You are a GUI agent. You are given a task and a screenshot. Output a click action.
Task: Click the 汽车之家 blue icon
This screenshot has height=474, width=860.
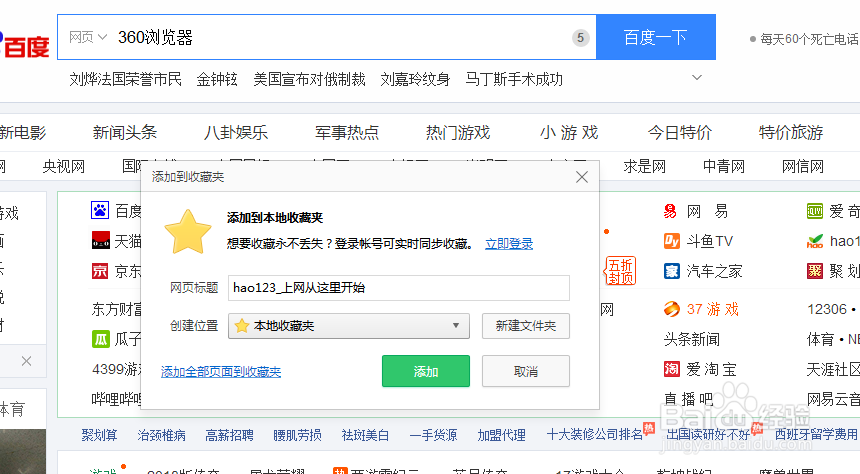[672, 270]
